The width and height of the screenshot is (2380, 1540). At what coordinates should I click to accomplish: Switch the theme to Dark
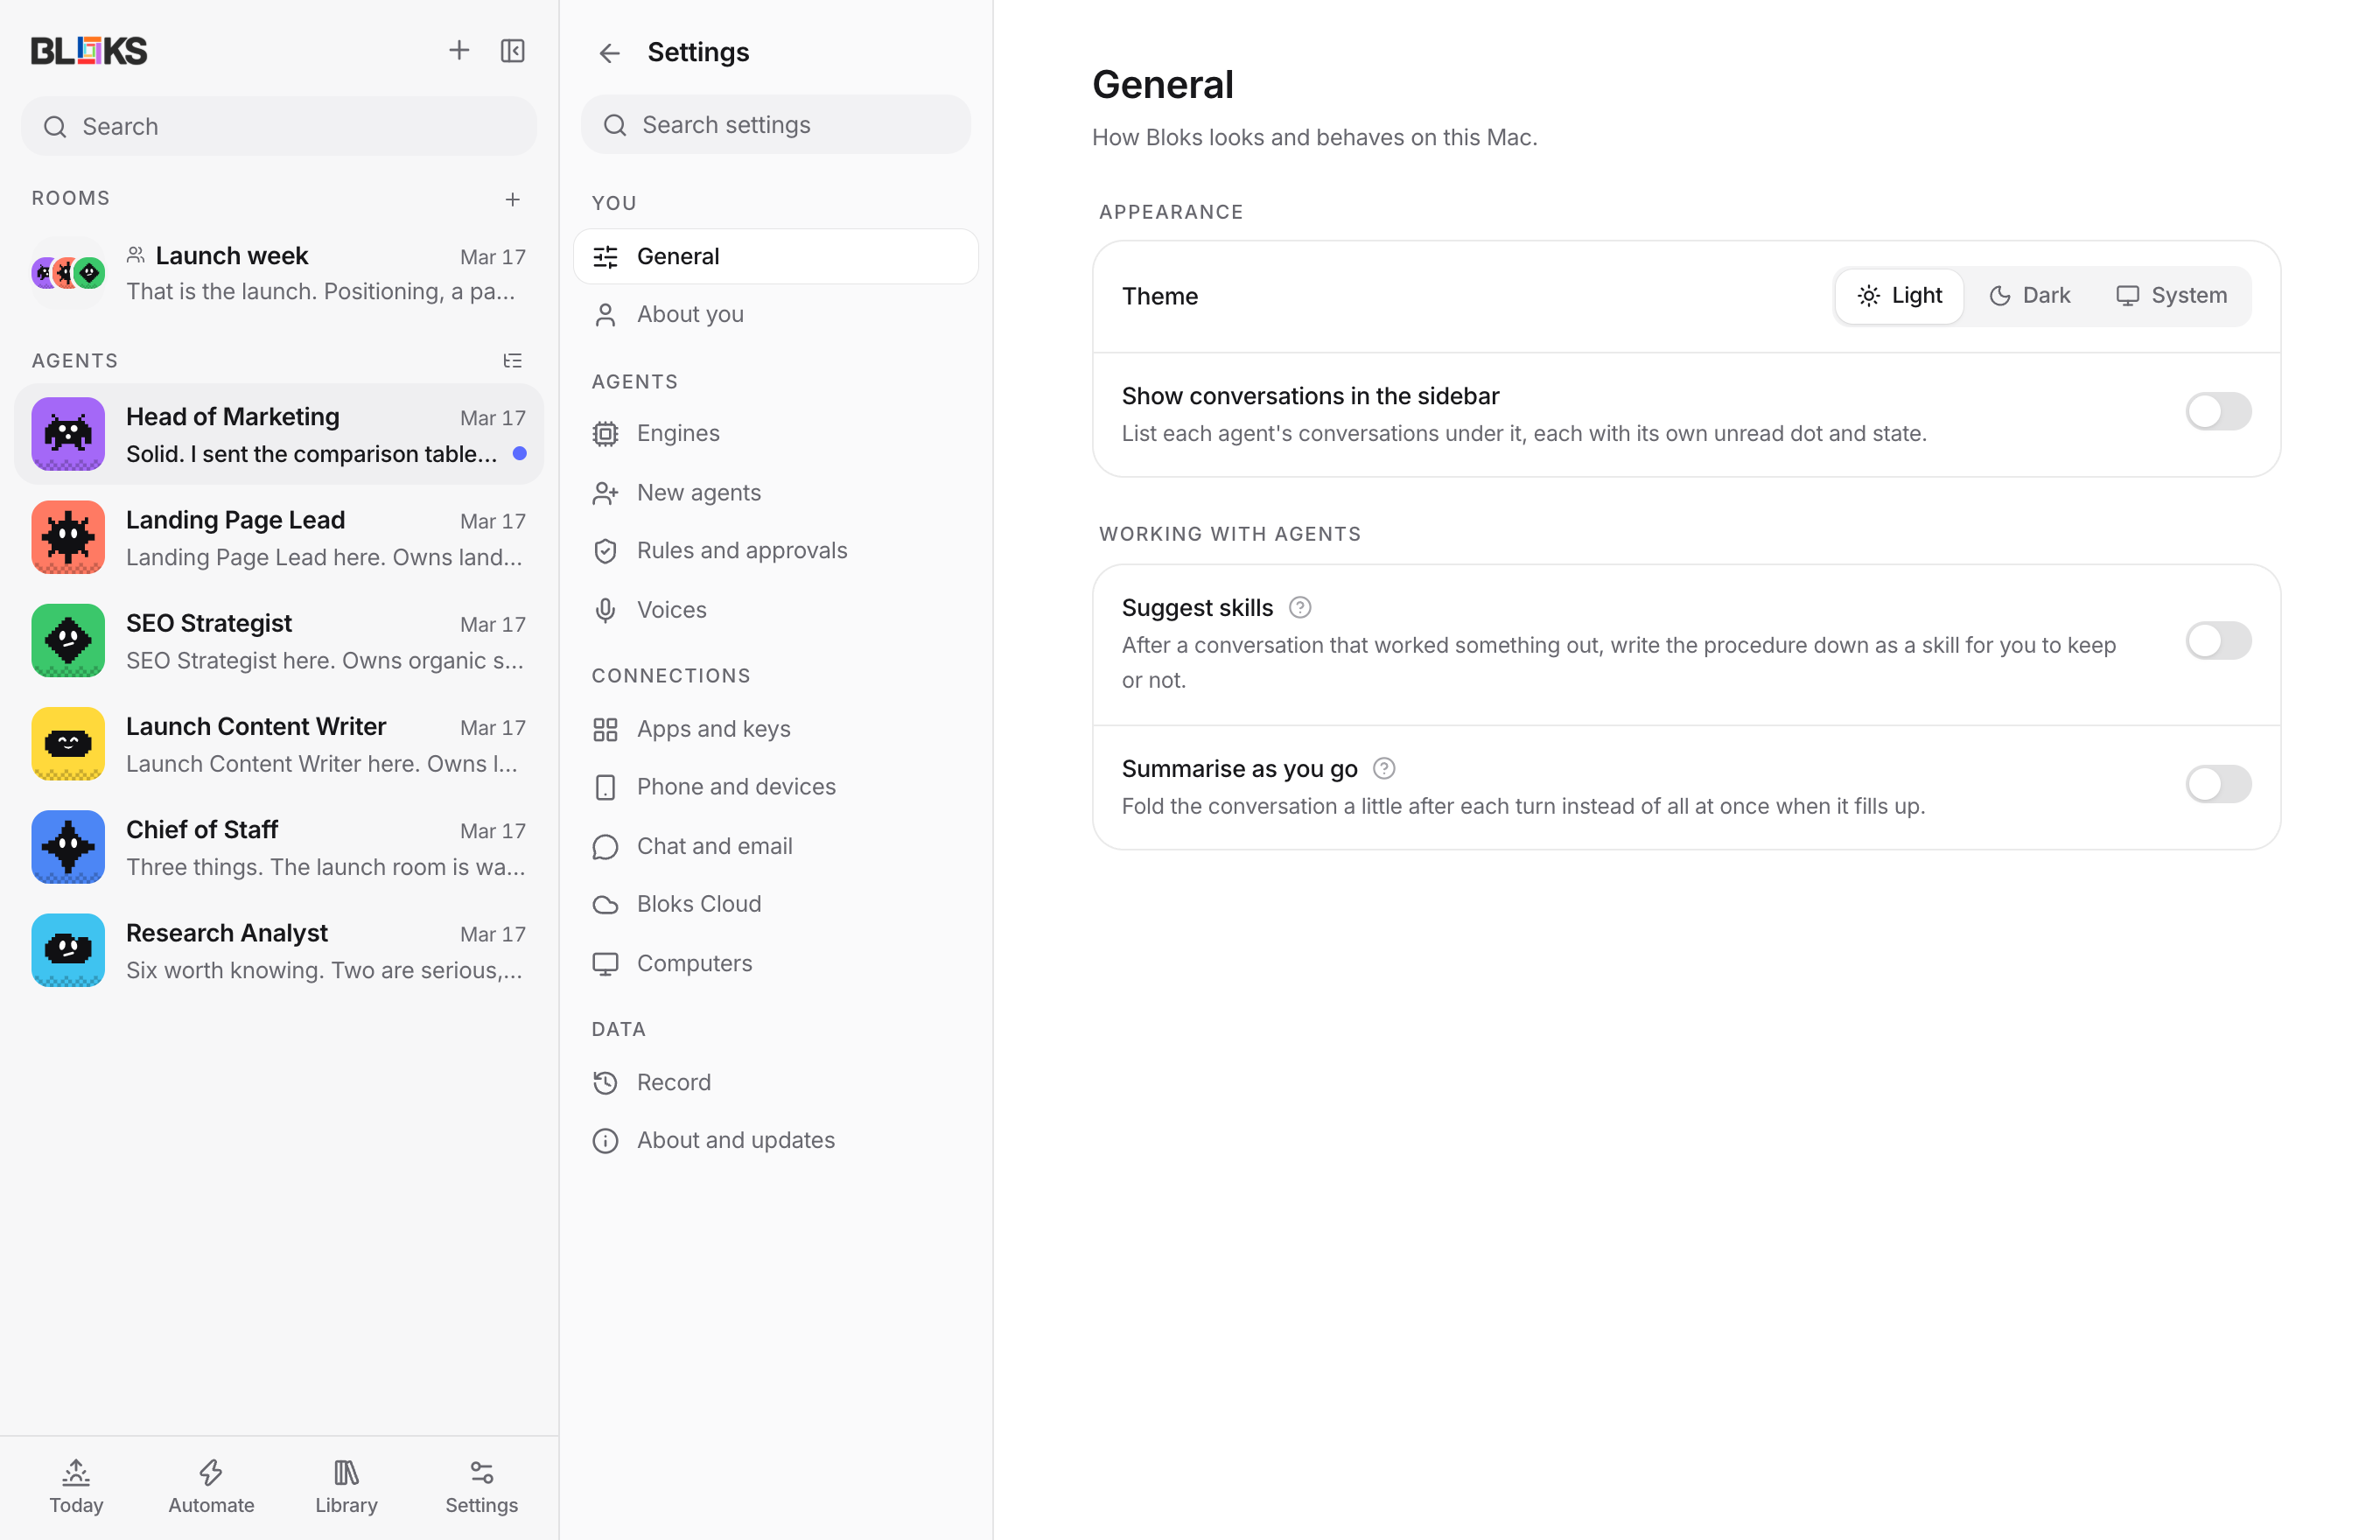pyautogui.click(x=2030, y=296)
